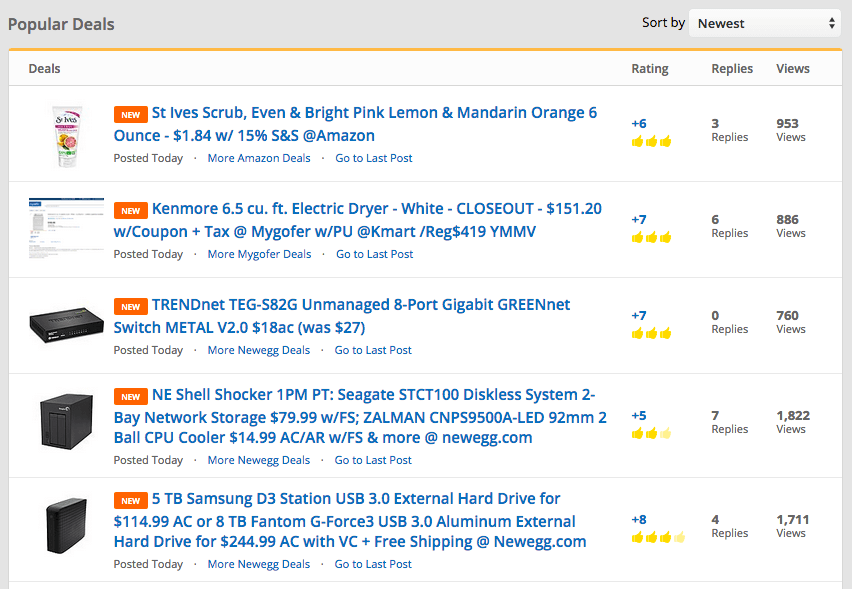Screen dimensions: 852x589
Task: Open More Newegg Deals under TRENDnet deal
Action: 259,350
